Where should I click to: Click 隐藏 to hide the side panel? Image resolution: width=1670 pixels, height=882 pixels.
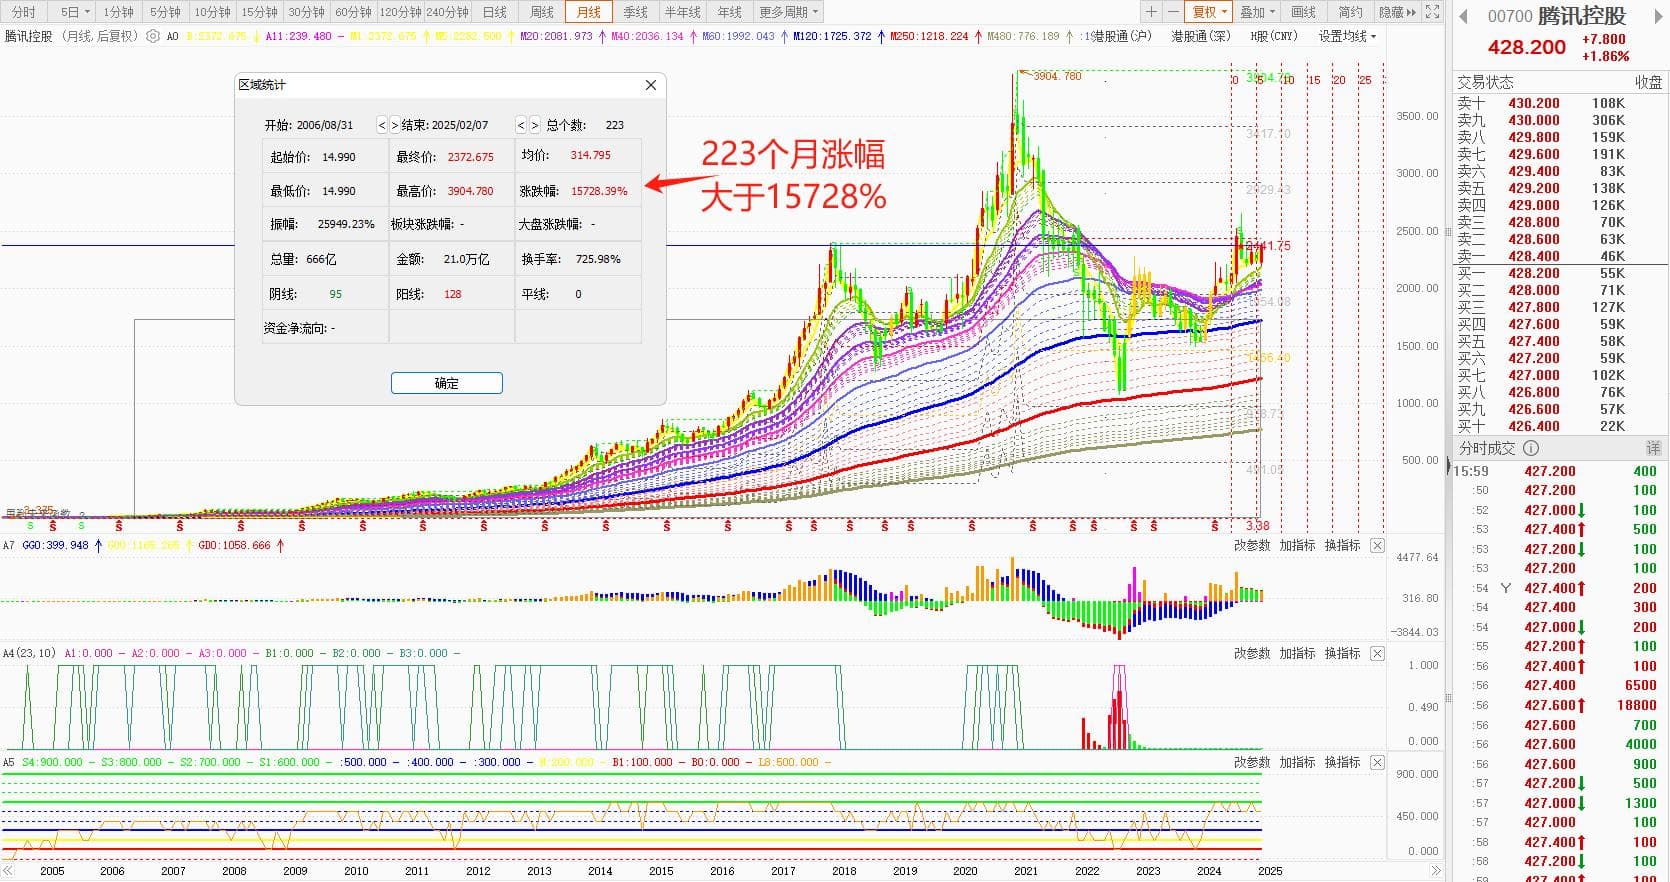point(1397,12)
